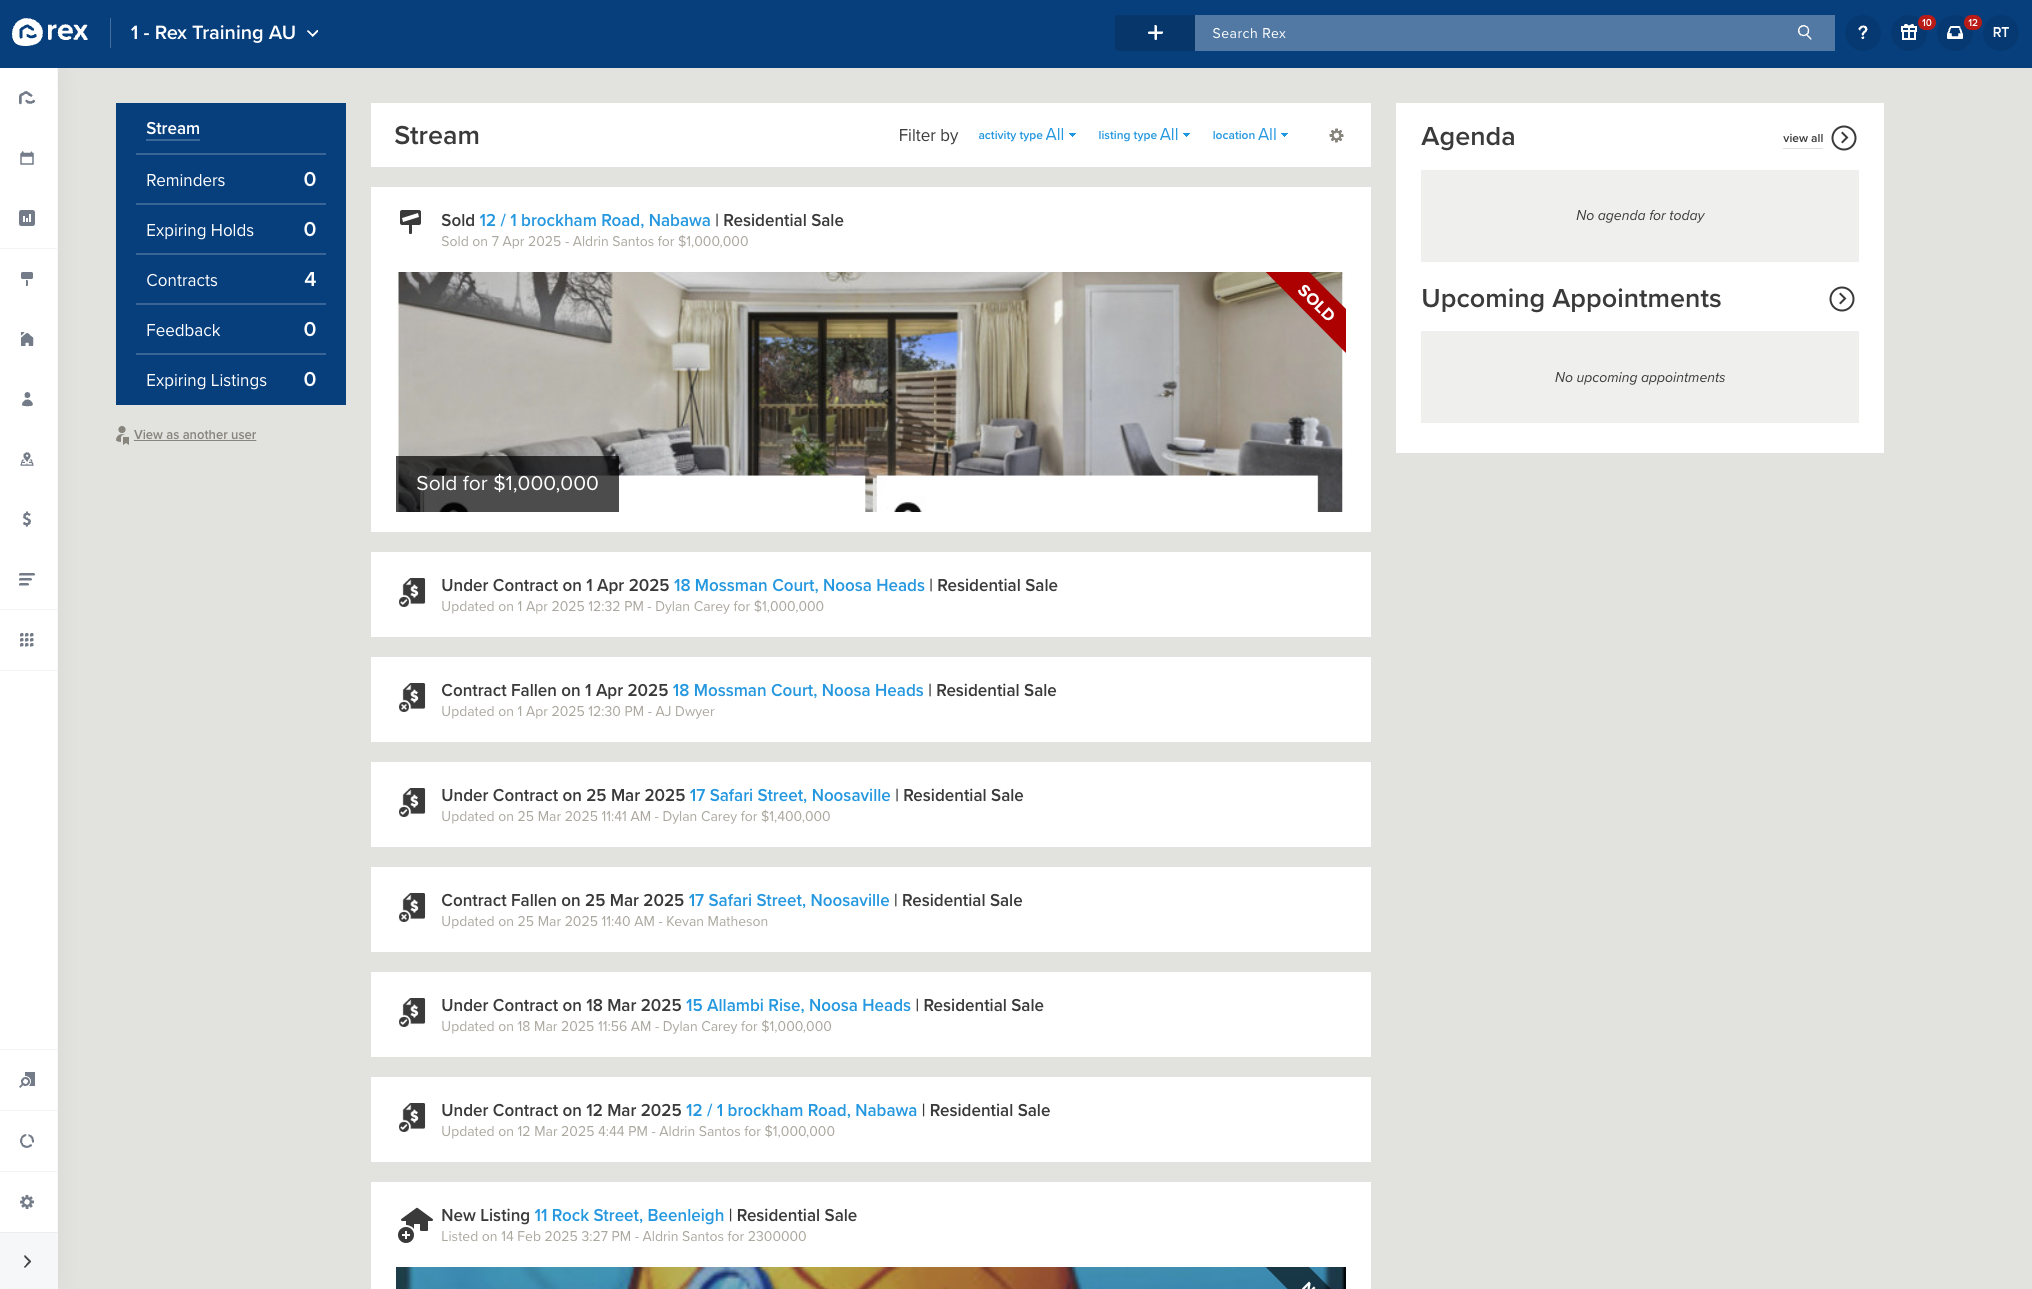Select Contracts in the left panel
2032x1289 pixels.
click(230, 280)
